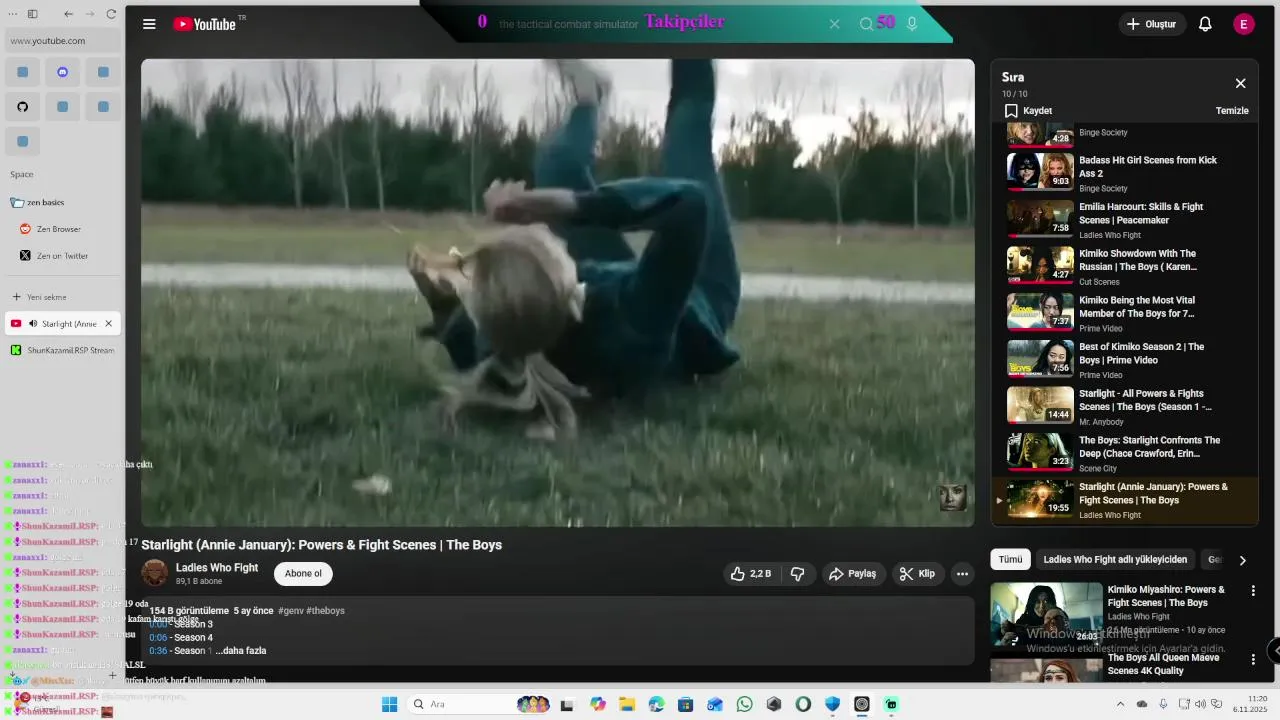Save the queue with Kaydet
Screen dimensions: 1280x720
(x=1028, y=111)
